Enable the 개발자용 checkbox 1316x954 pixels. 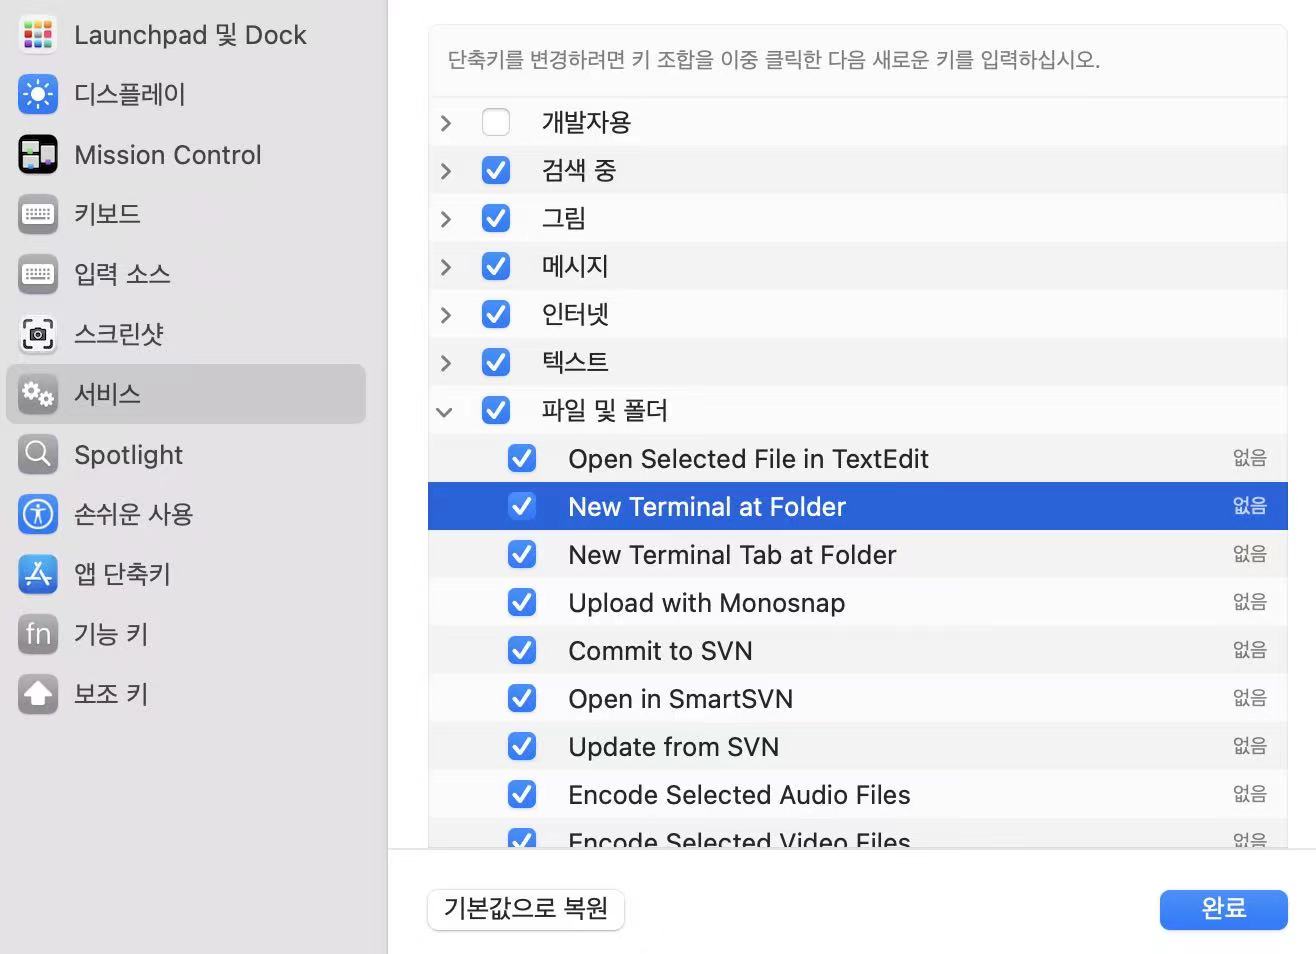[x=496, y=122]
